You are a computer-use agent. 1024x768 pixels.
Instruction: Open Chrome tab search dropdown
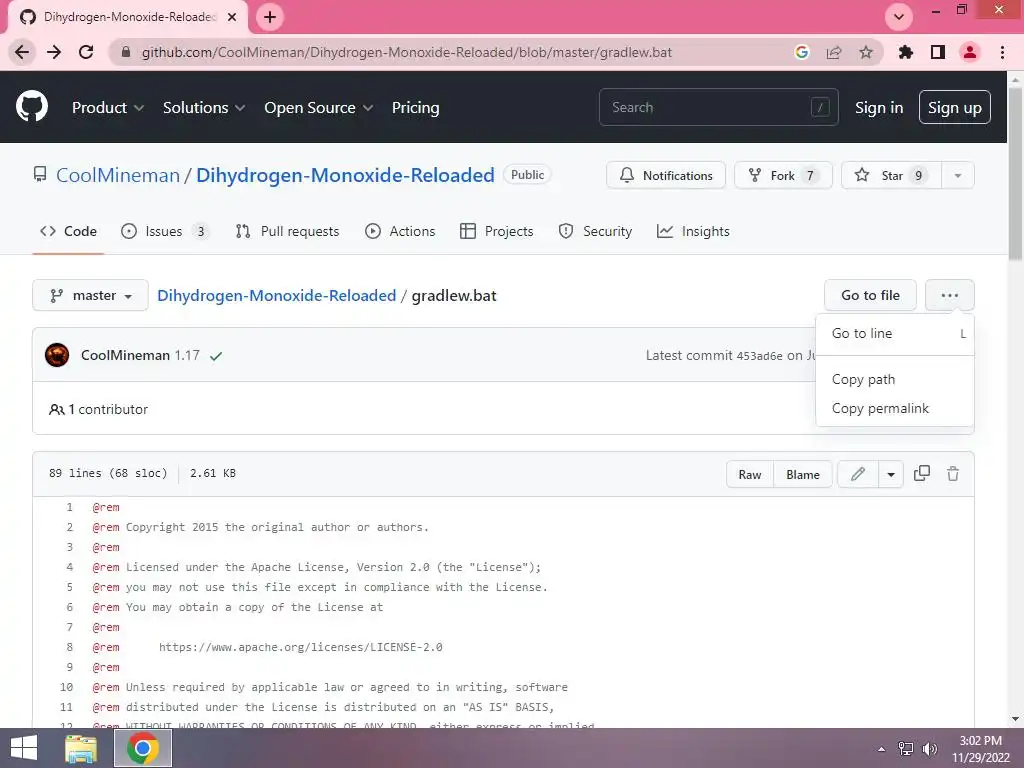899,17
